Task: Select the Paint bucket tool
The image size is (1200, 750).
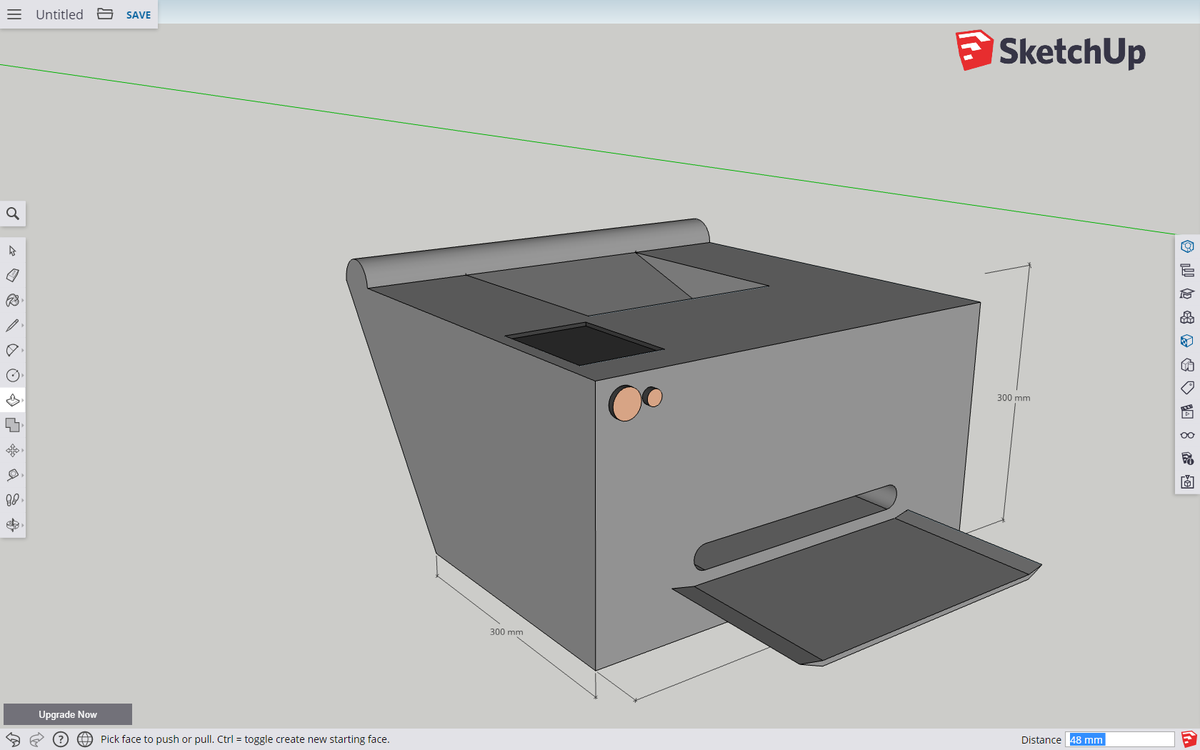Action: click(13, 300)
